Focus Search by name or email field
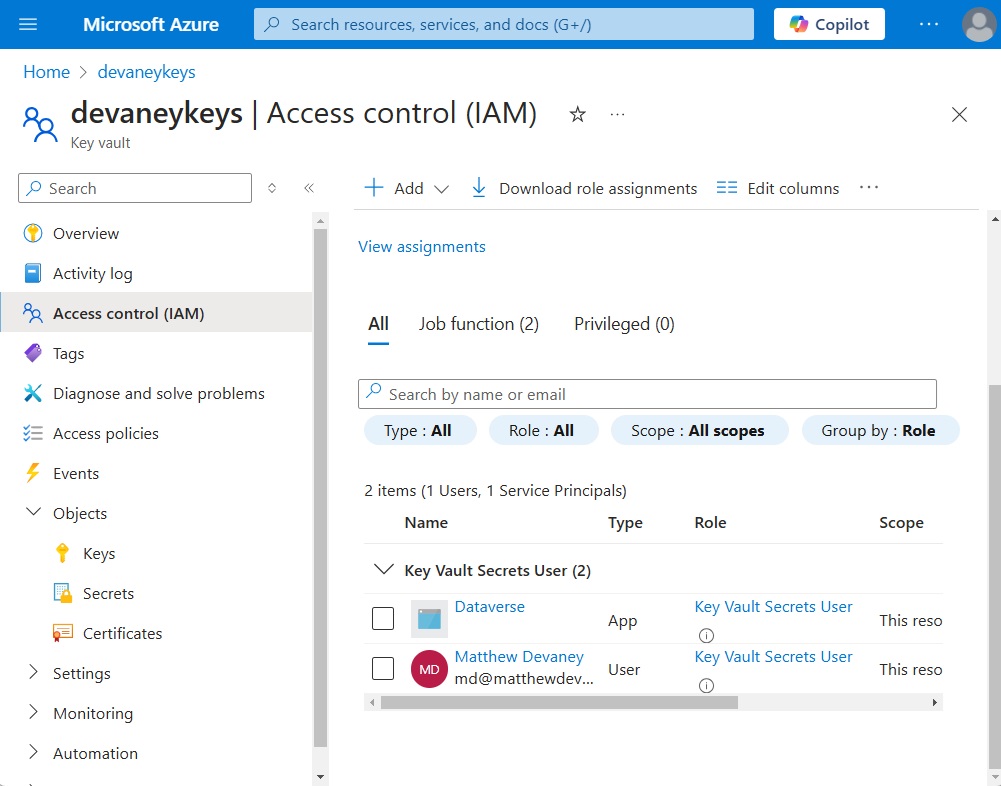1001x786 pixels. (647, 394)
